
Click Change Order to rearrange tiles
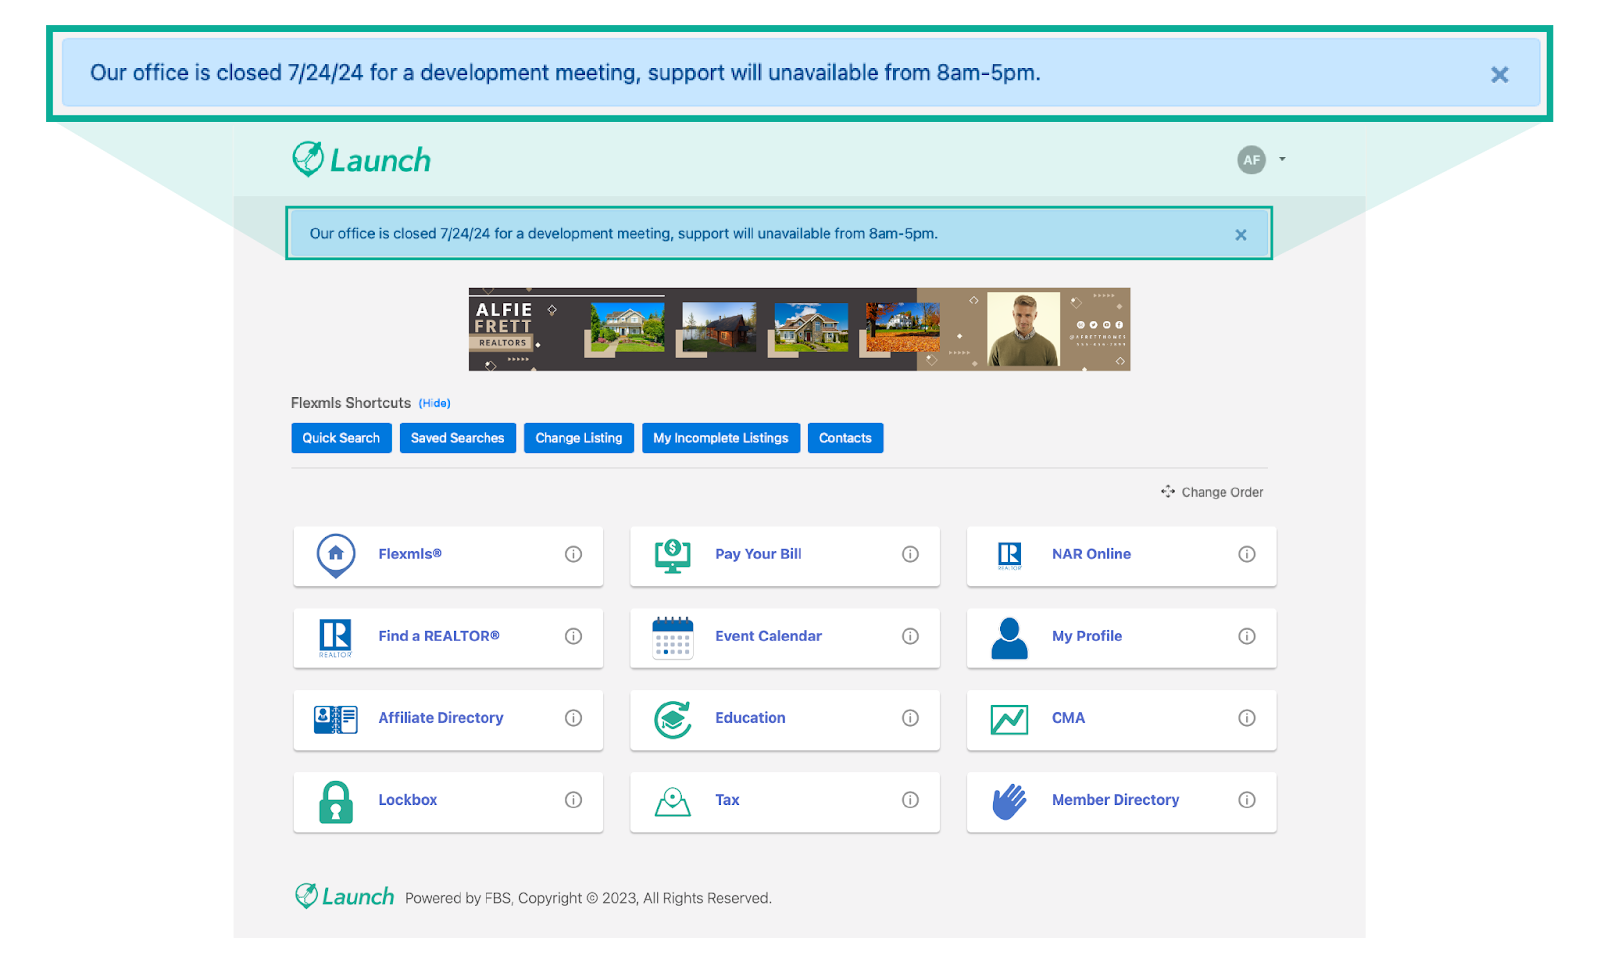pos(1212,492)
